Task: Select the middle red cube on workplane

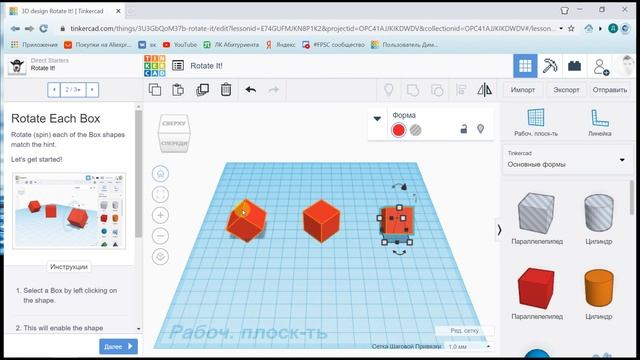Action: click(321, 221)
